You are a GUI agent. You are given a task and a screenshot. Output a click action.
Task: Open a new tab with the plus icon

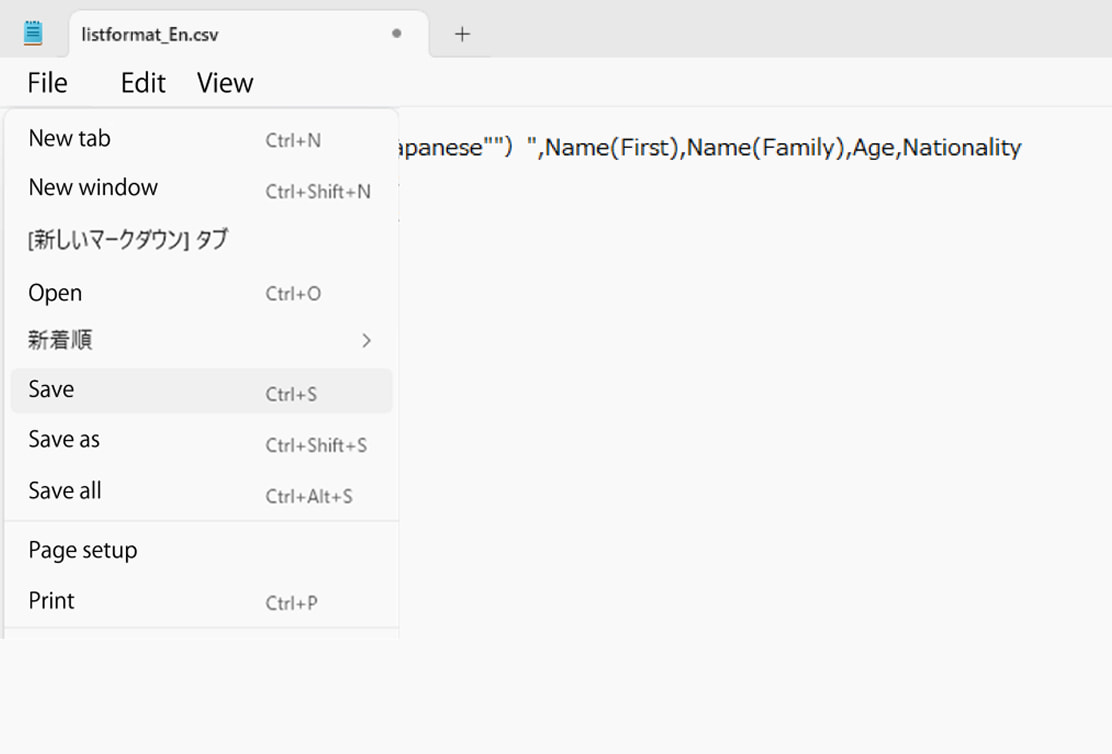(462, 33)
